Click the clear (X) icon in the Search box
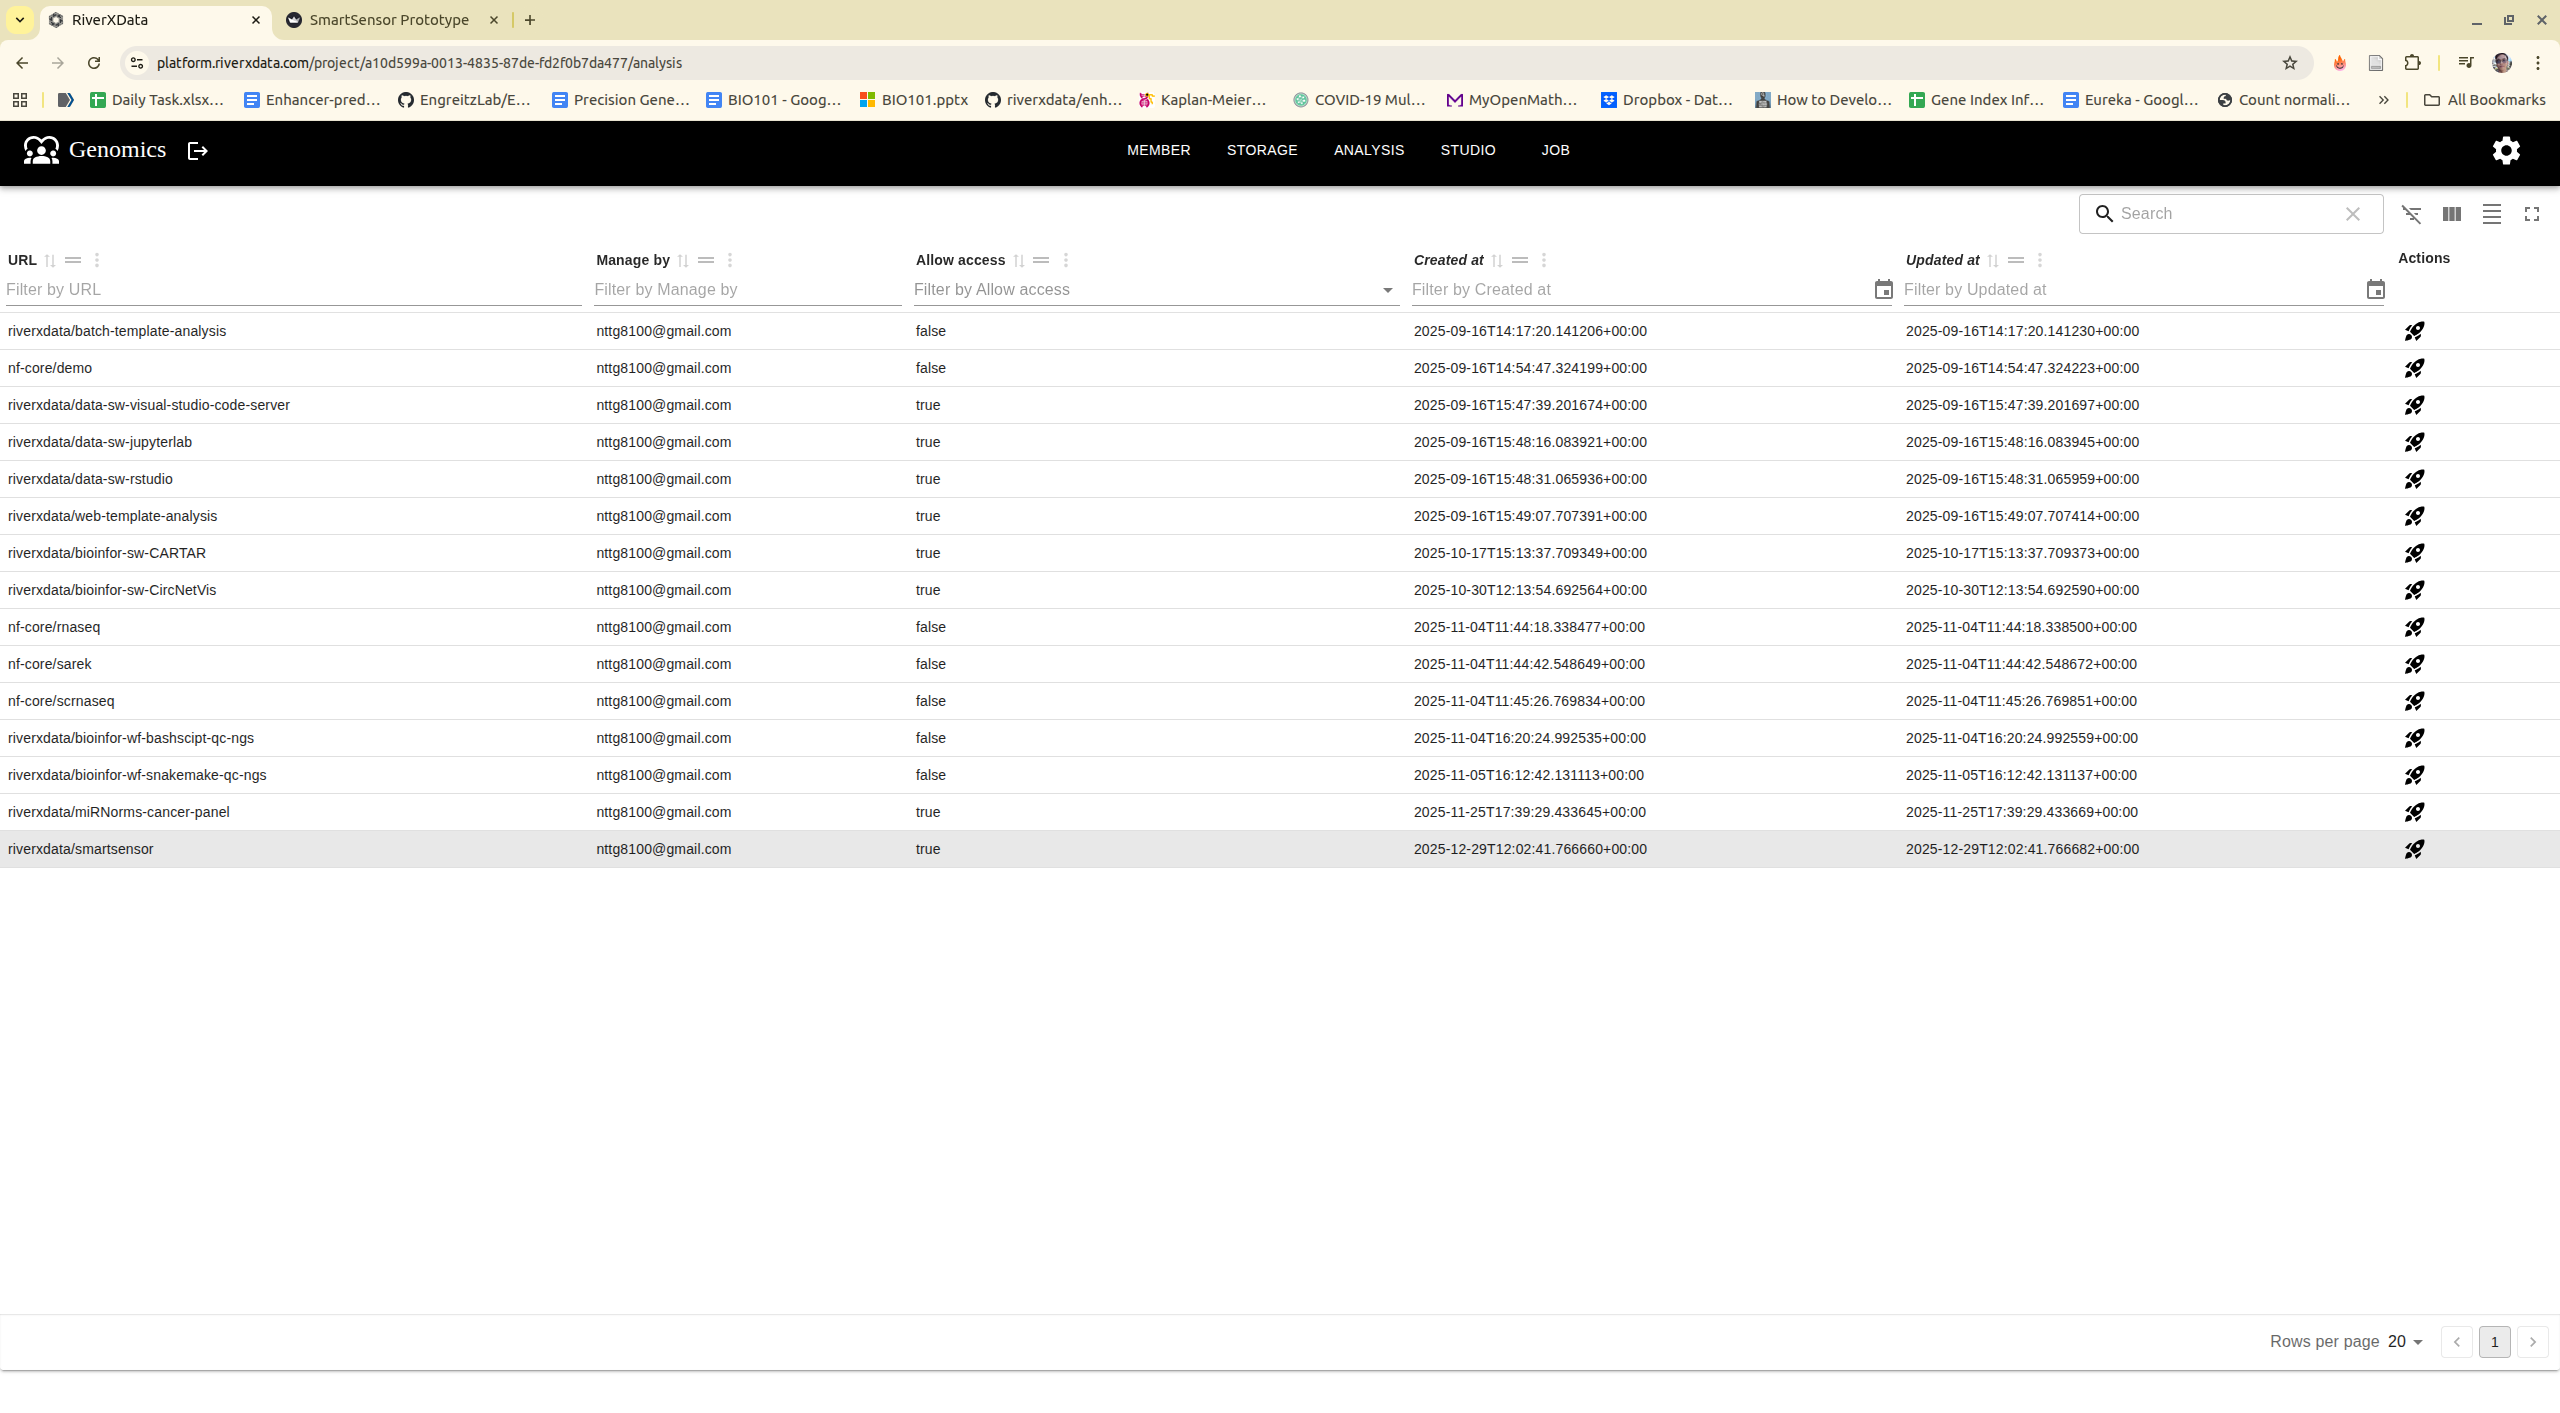Image resolution: width=2560 pixels, height=1413 pixels. pos(2352,214)
